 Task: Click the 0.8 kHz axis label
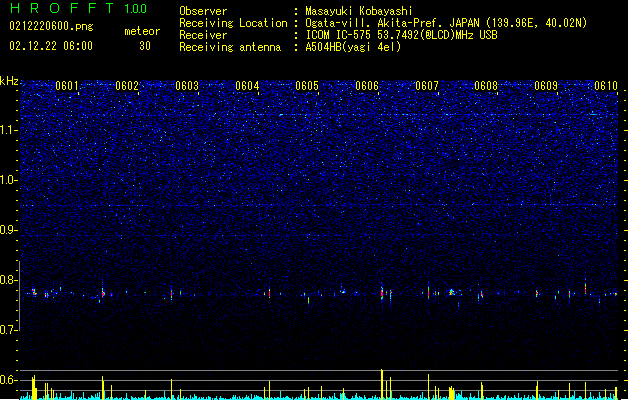(x=9, y=280)
